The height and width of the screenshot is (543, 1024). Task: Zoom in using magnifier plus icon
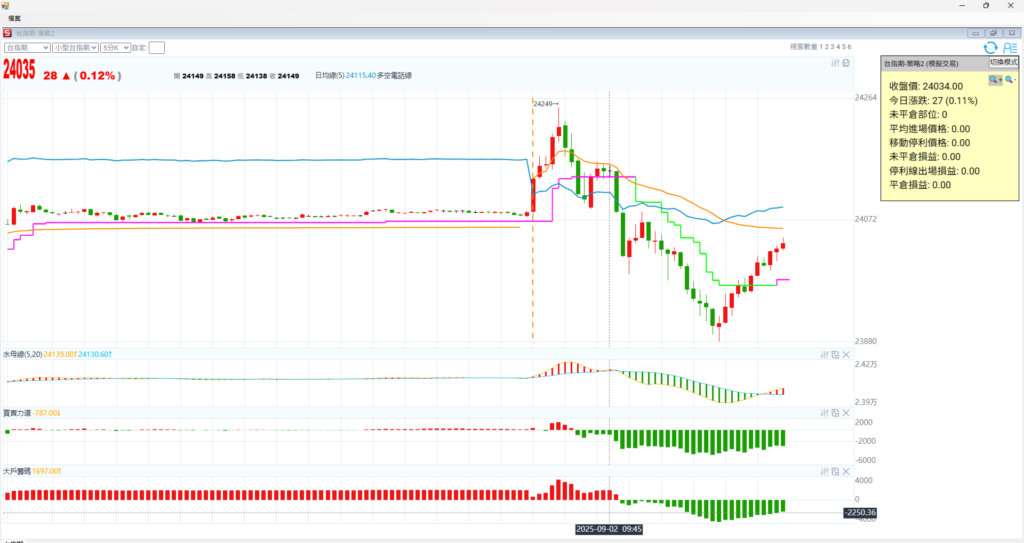[994, 79]
